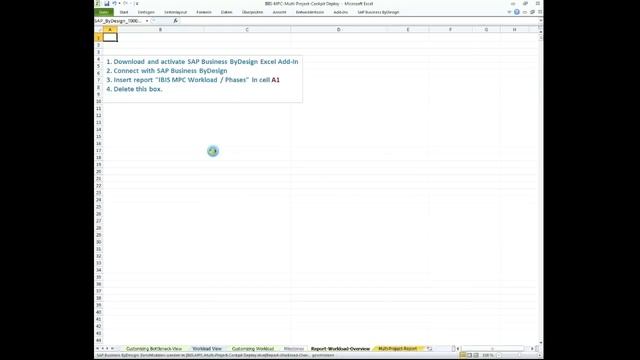Image resolution: width=640 pixels, height=360 pixels.
Task: Open the Formeln ribbon tab
Action: pyautogui.click(x=204, y=12)
